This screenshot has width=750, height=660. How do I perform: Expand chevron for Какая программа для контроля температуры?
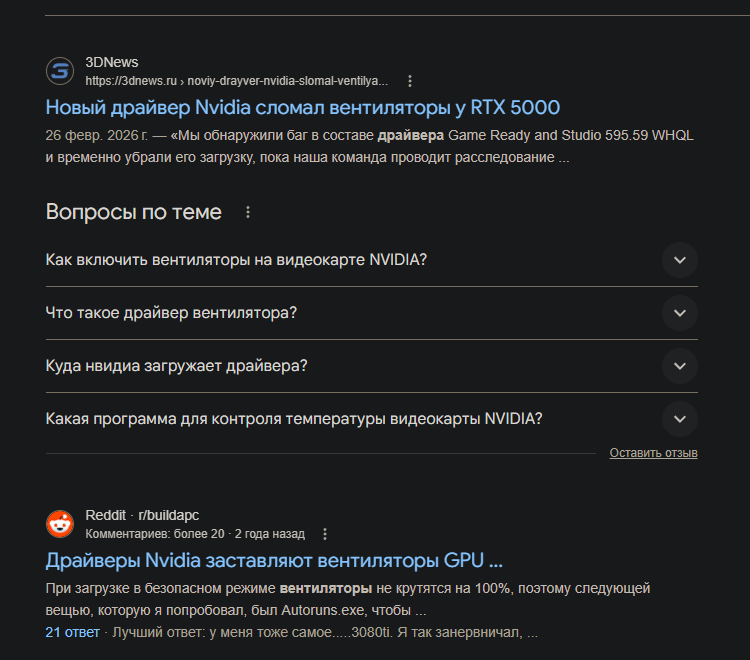coord(680,419)
